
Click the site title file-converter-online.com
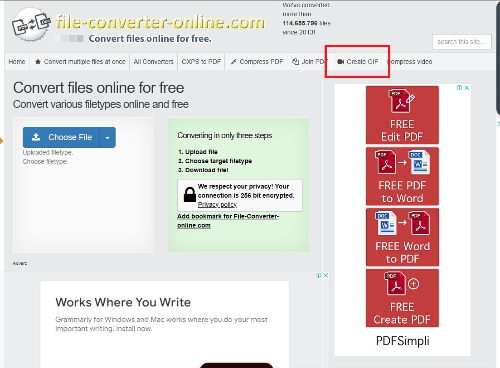point(160,22)
